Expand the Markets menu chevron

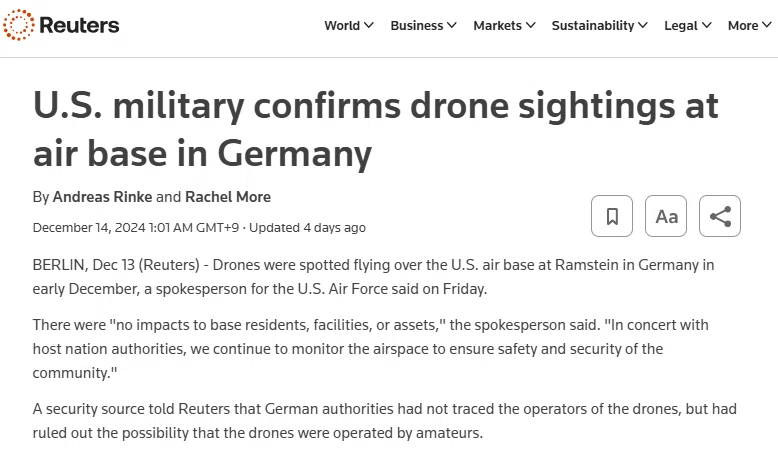[531, 25]
